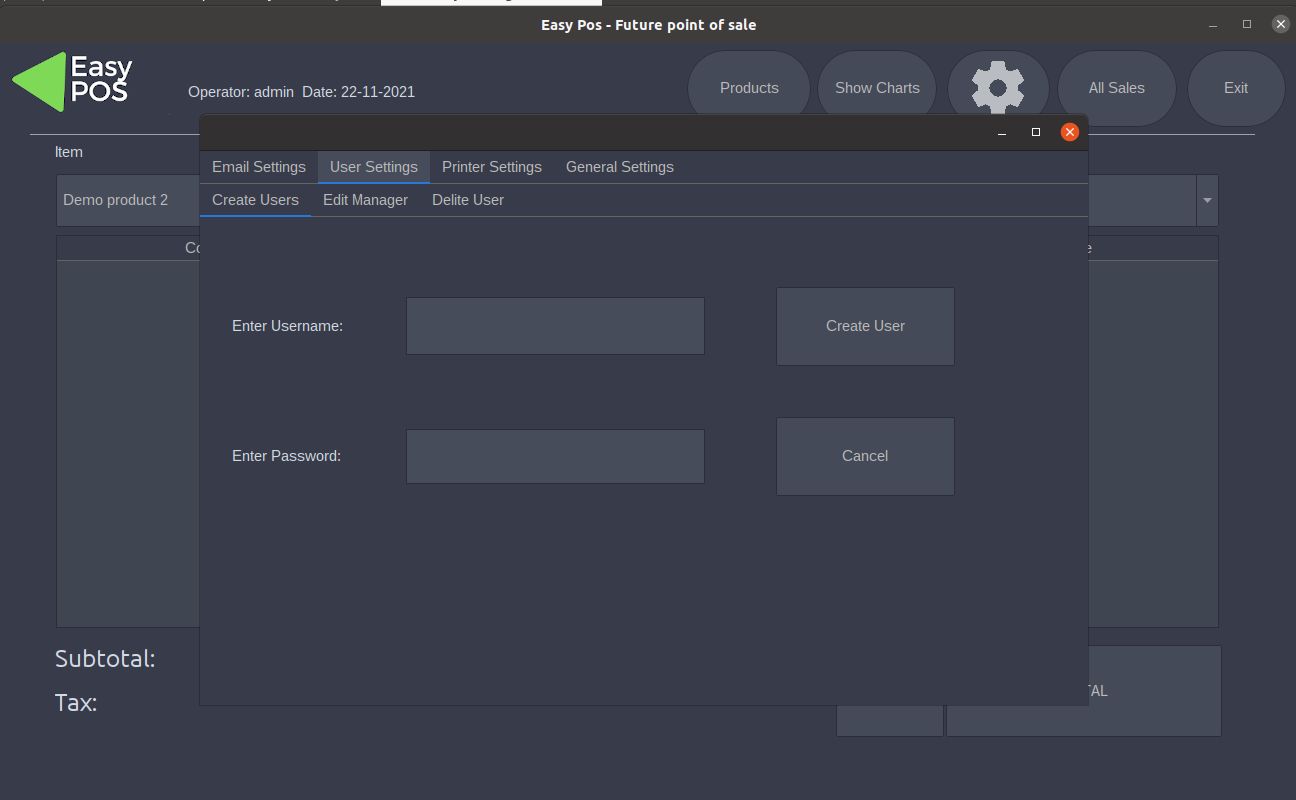
Task: Minimize the settings dialog window
Action: (1002, 132)
